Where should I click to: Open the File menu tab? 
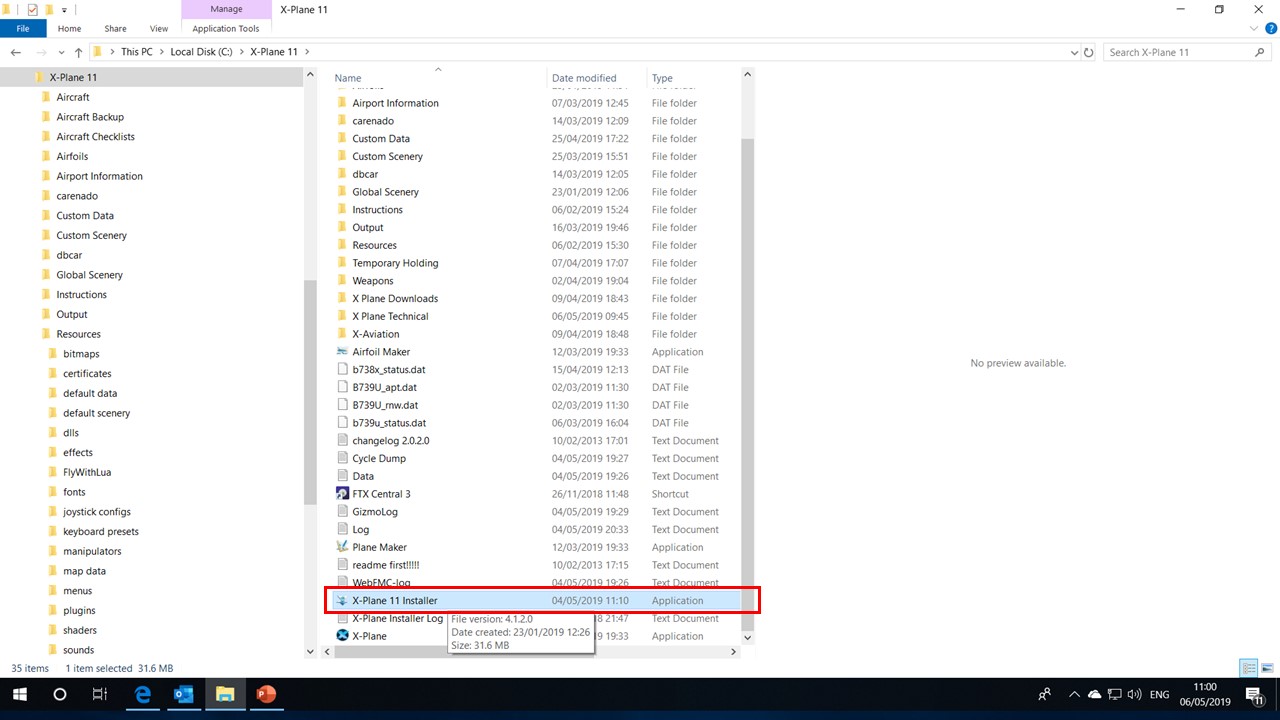pyautogui.click(x=22, y=29)
